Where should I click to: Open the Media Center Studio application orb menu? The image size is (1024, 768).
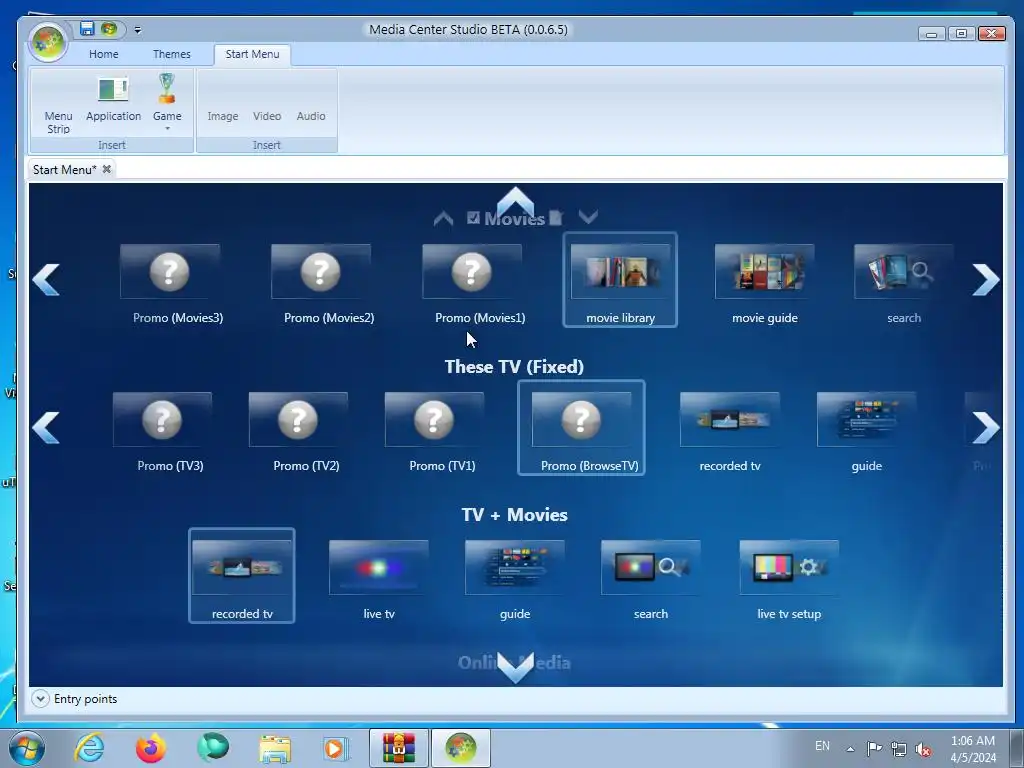coord(48,42)
